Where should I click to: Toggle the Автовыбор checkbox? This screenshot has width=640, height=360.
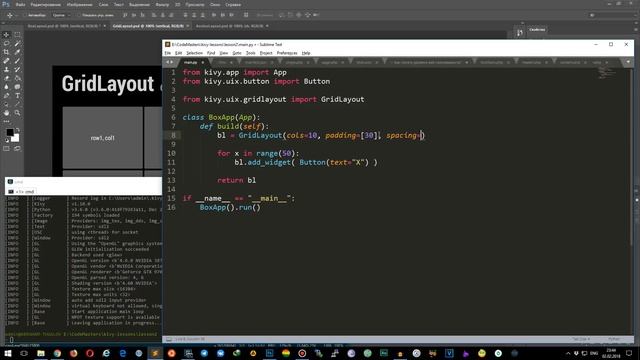click(24, 15)
